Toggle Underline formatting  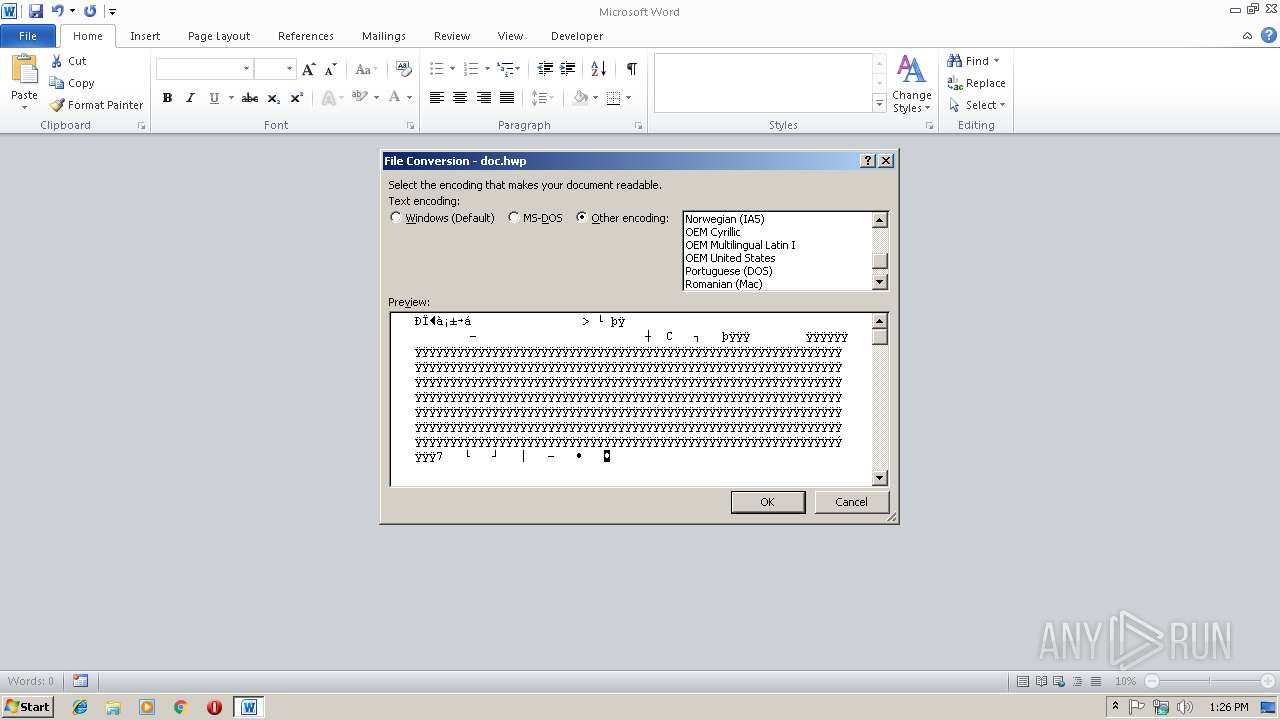(214, 98)
